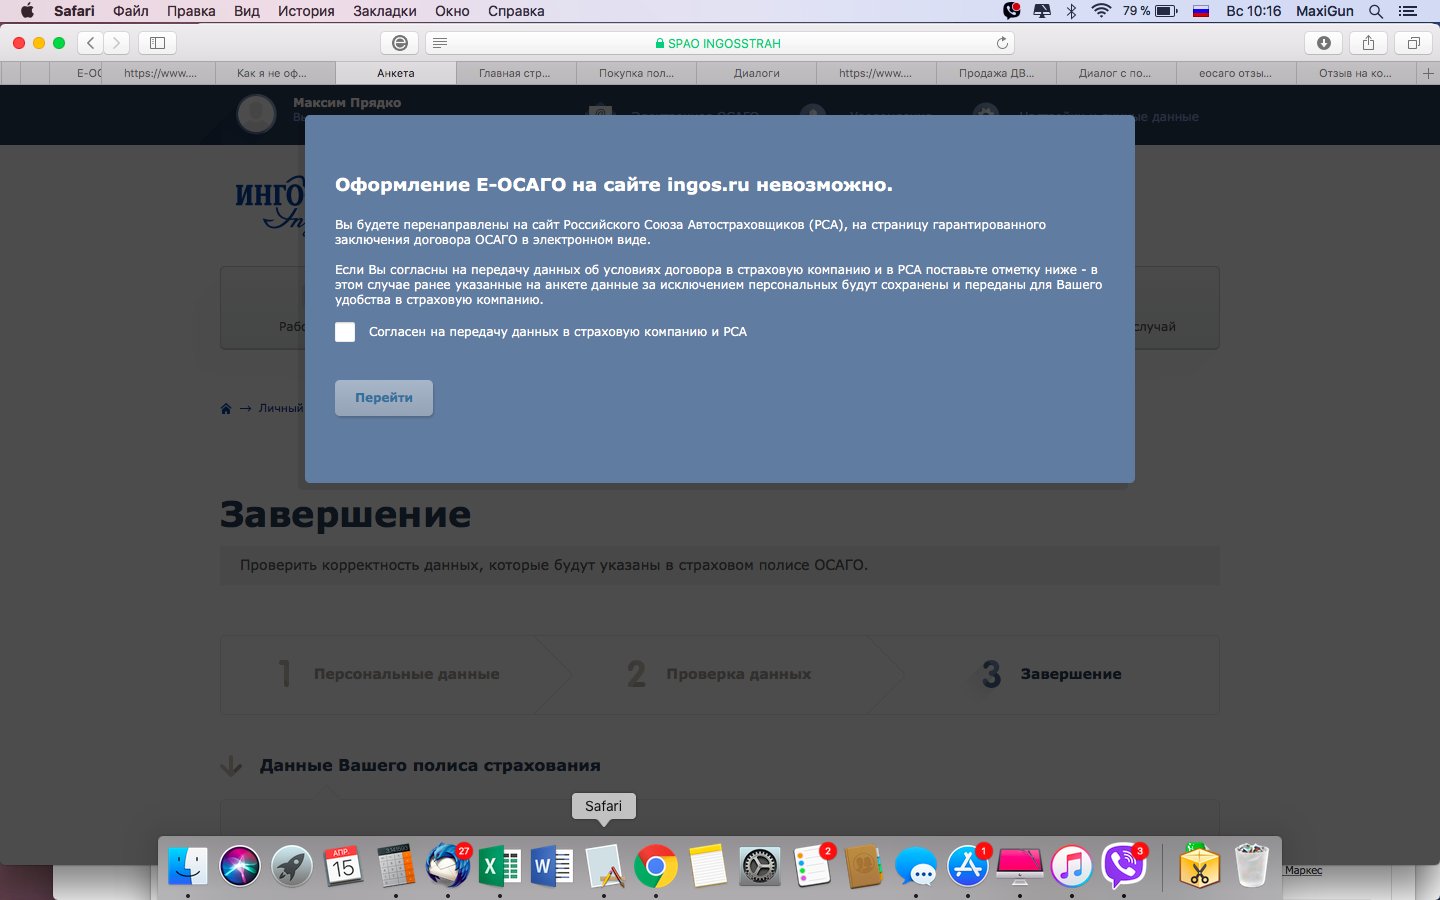Switch to the Диалоги tab
The width and height of the screenshot is (1440, 900).
756,73
